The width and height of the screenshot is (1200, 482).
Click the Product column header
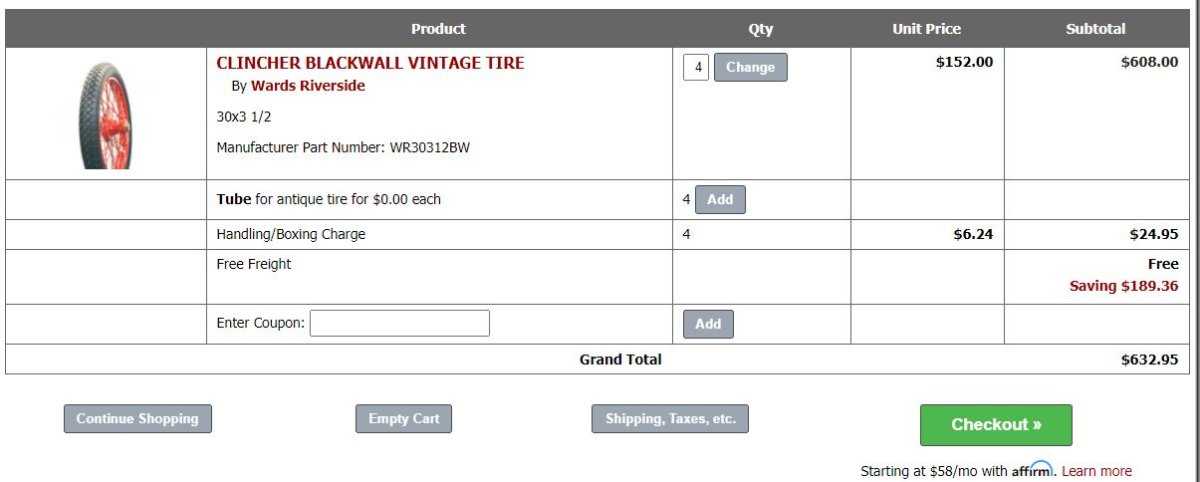click(438, 29)
